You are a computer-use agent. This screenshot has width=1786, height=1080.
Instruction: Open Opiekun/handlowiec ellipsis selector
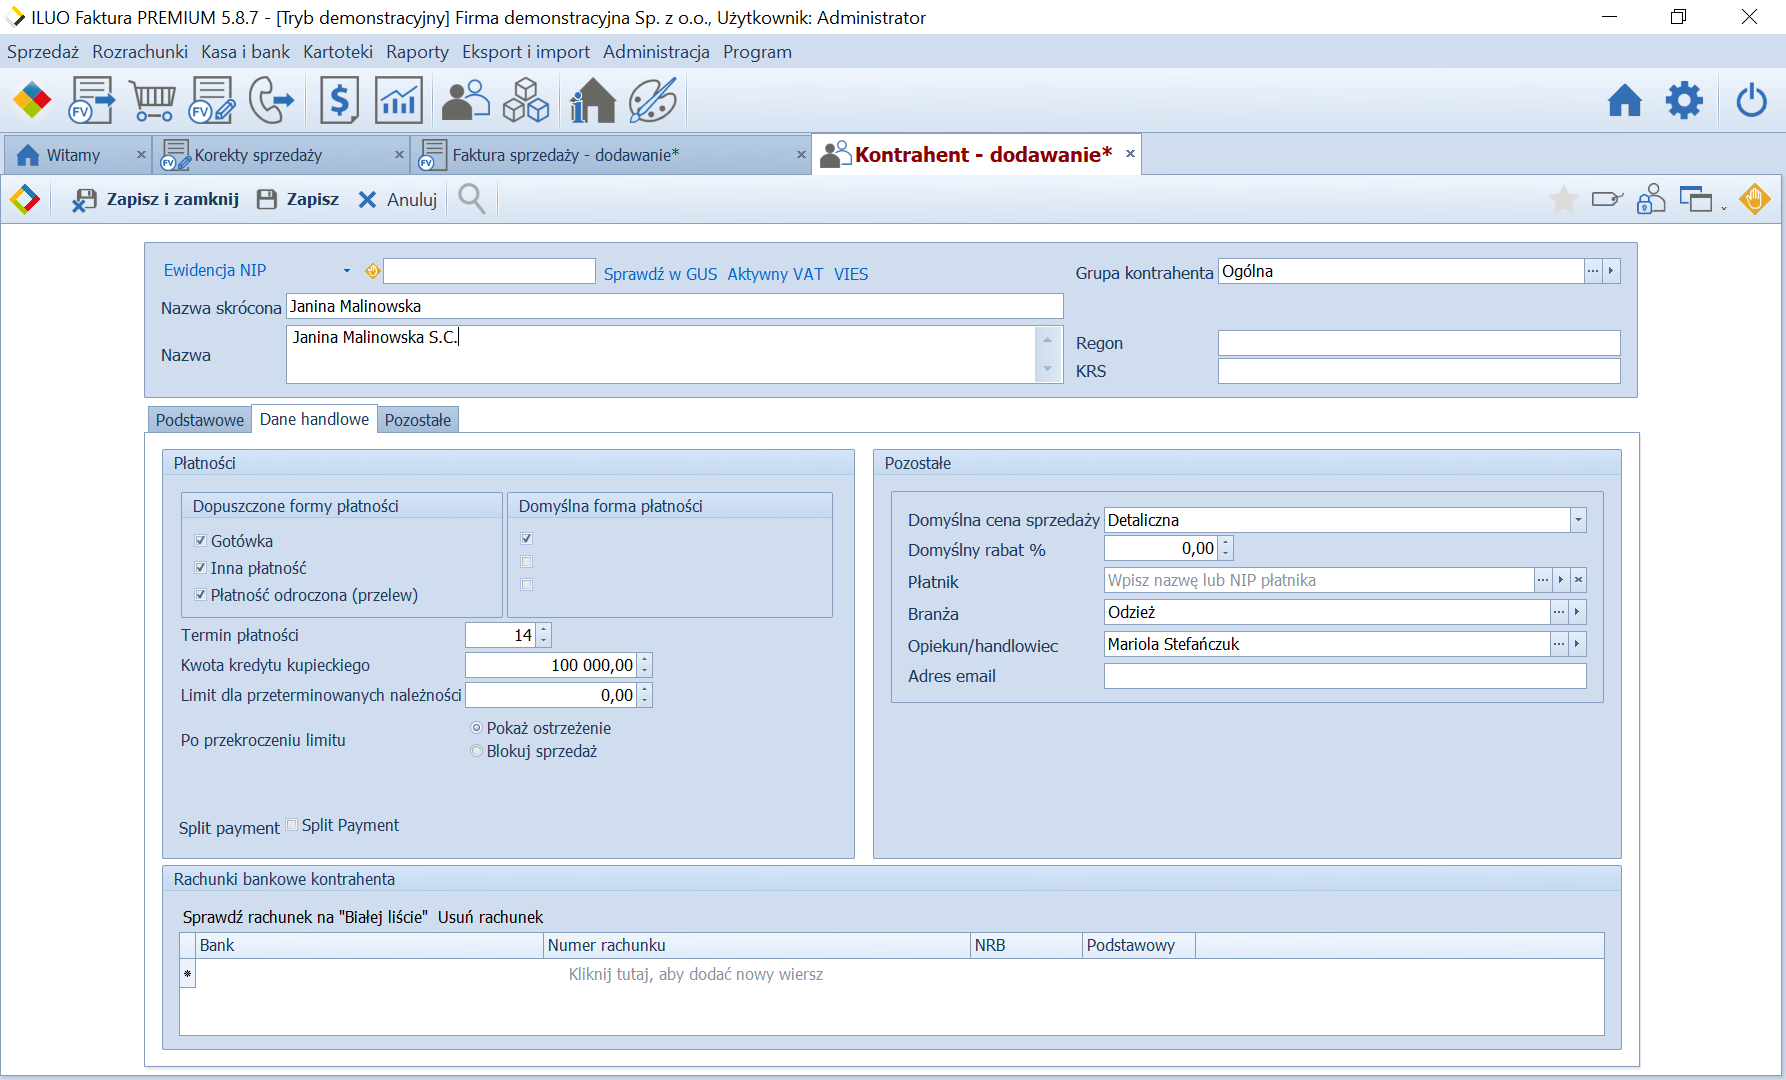pos(1559,644)
